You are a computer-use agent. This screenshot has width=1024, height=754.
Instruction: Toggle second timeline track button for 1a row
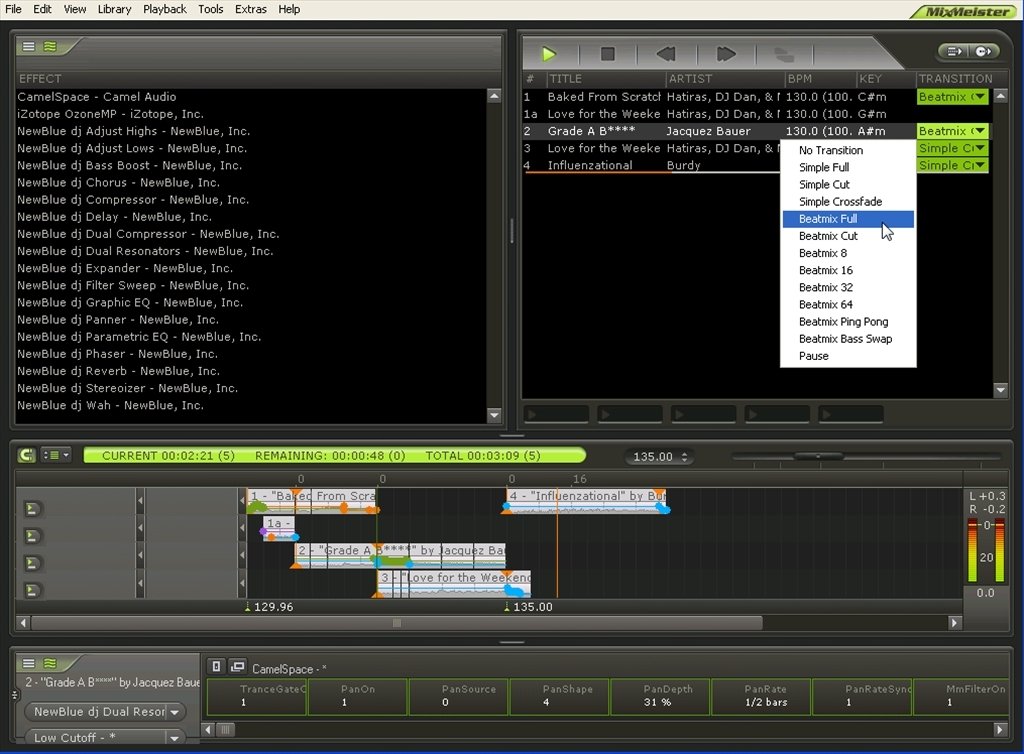click(31, 535)
